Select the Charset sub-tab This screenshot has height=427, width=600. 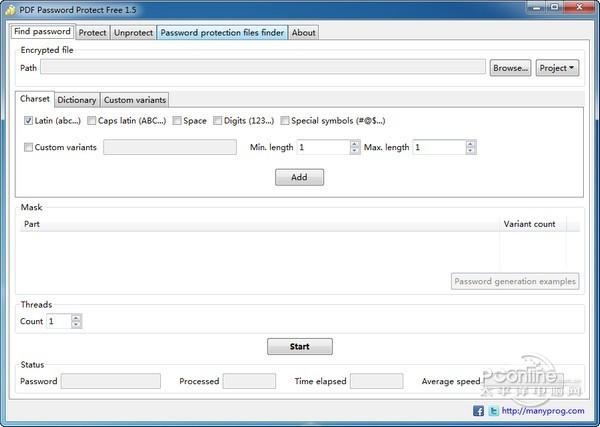pyautogui.click(x=35, y=99)
